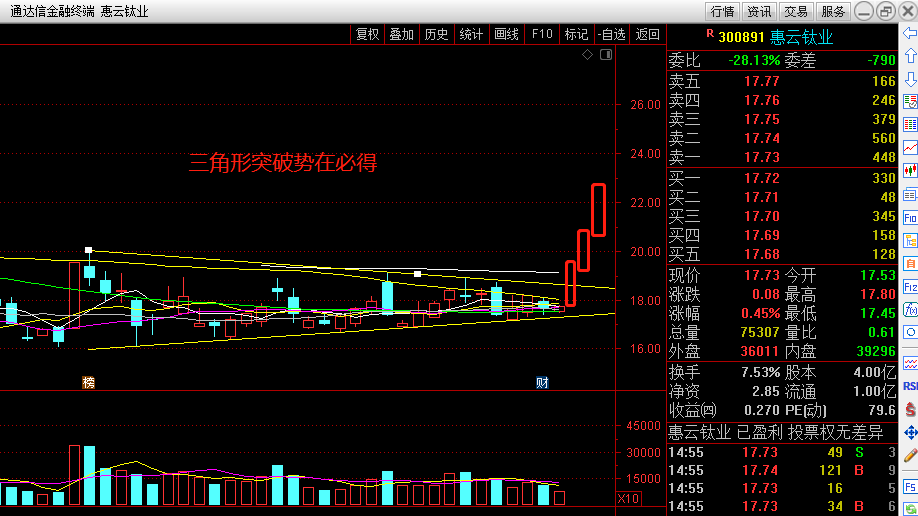Open the yellow tree structure icon
918x516 pixels.
[x=910, y=241]
